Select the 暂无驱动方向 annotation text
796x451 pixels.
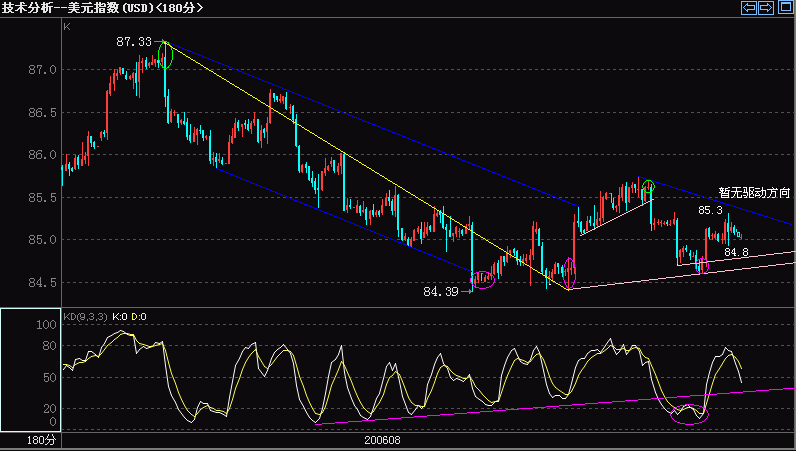pos(754,192)
